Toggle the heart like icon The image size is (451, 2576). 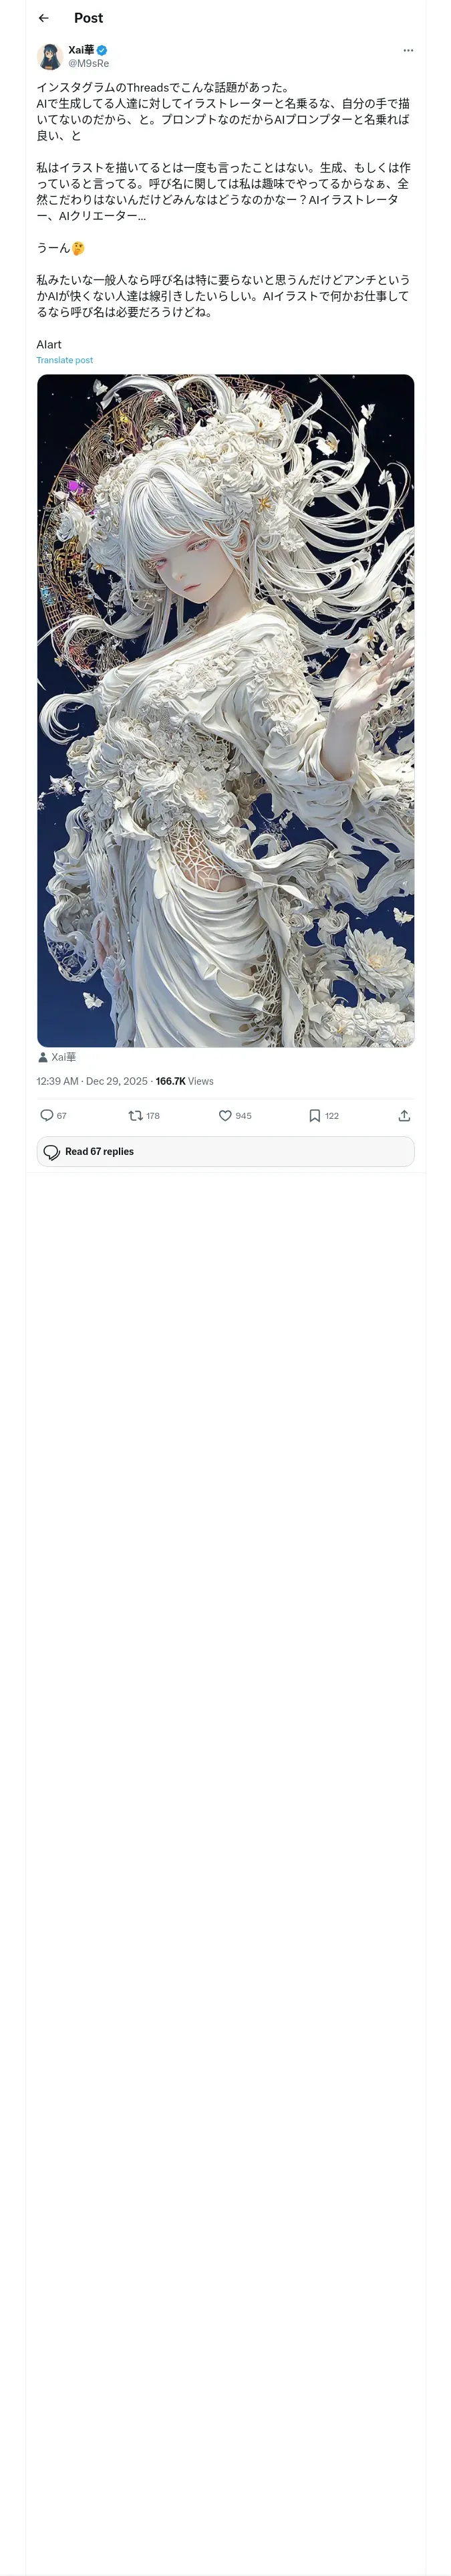click(x=225, y=1115)
